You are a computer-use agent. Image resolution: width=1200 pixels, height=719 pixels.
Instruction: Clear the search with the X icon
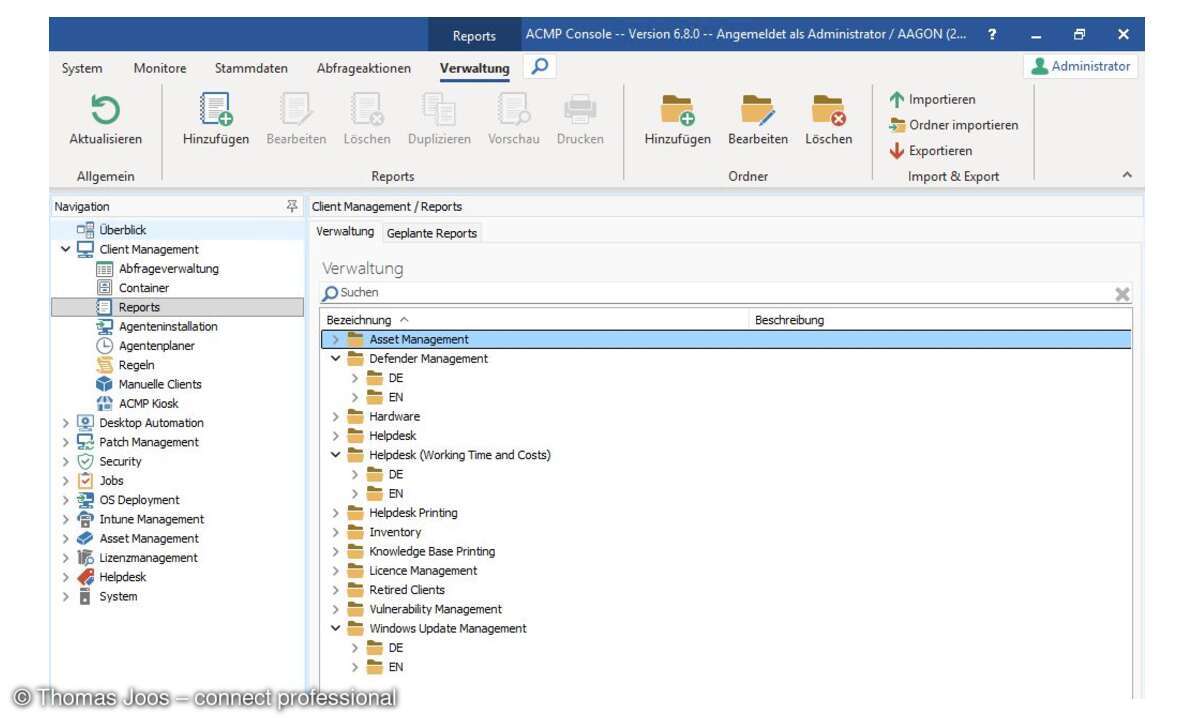tap(1122, 293)
